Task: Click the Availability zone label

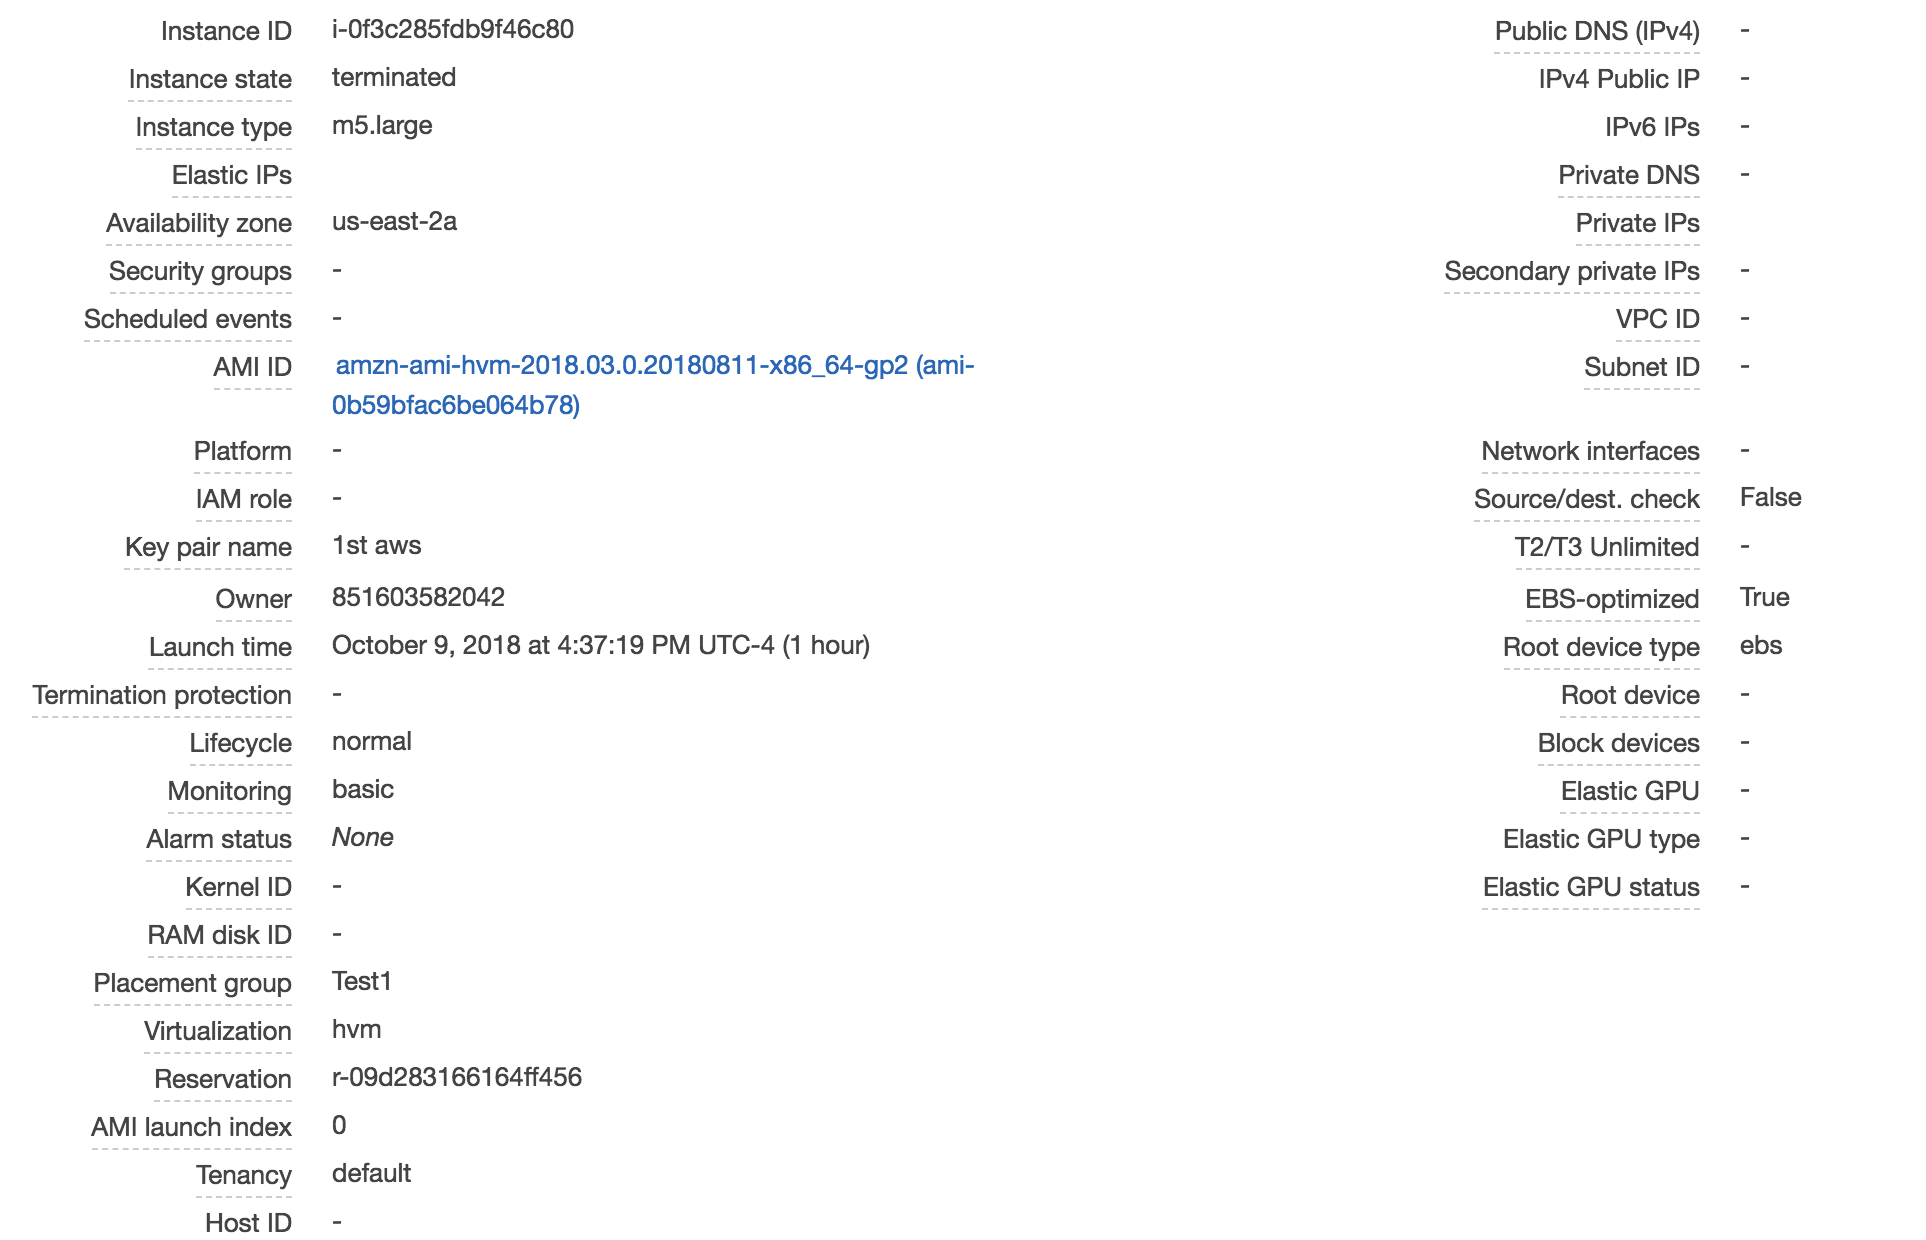Action: click(199, 223)
